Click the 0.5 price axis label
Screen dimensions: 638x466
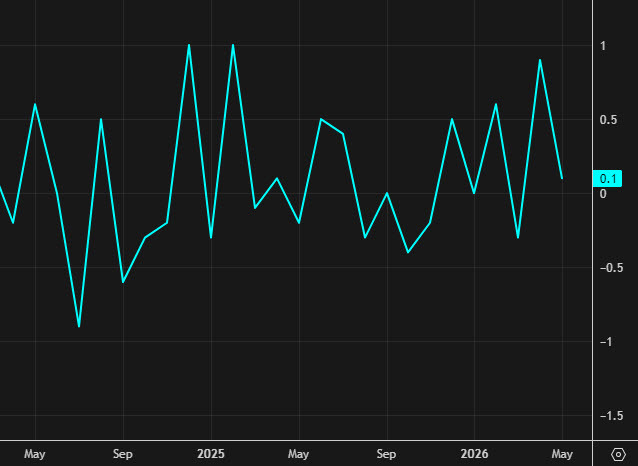(x=608, y=120)
